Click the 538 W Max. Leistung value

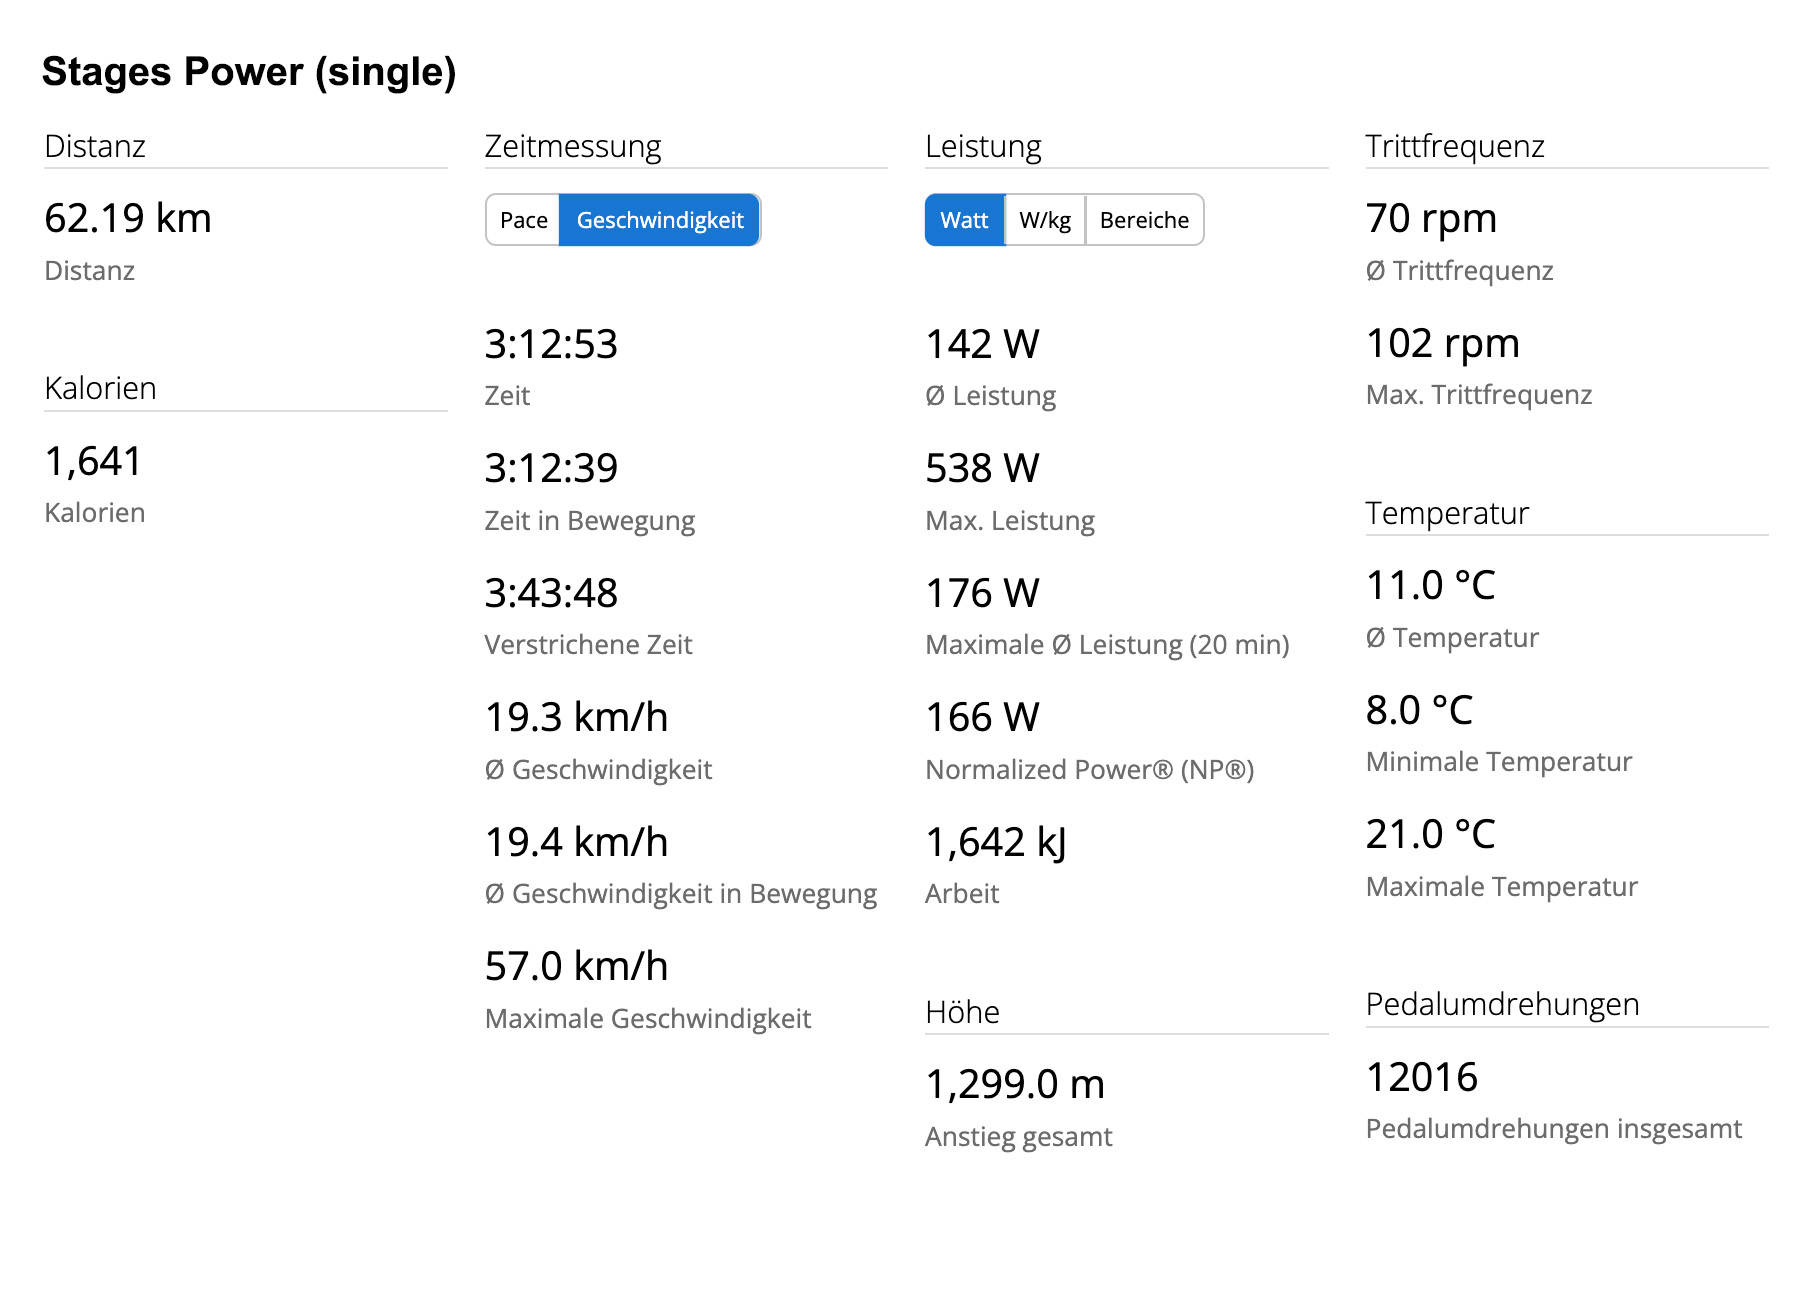click(x=983, y=468)
